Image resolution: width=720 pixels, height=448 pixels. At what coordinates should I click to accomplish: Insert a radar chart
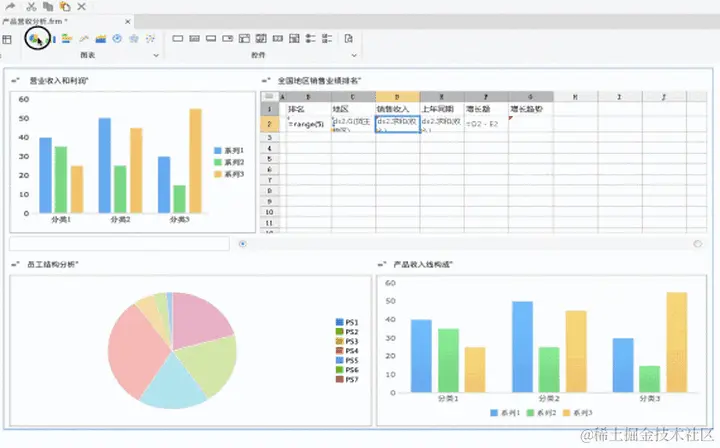coord(134,39)
